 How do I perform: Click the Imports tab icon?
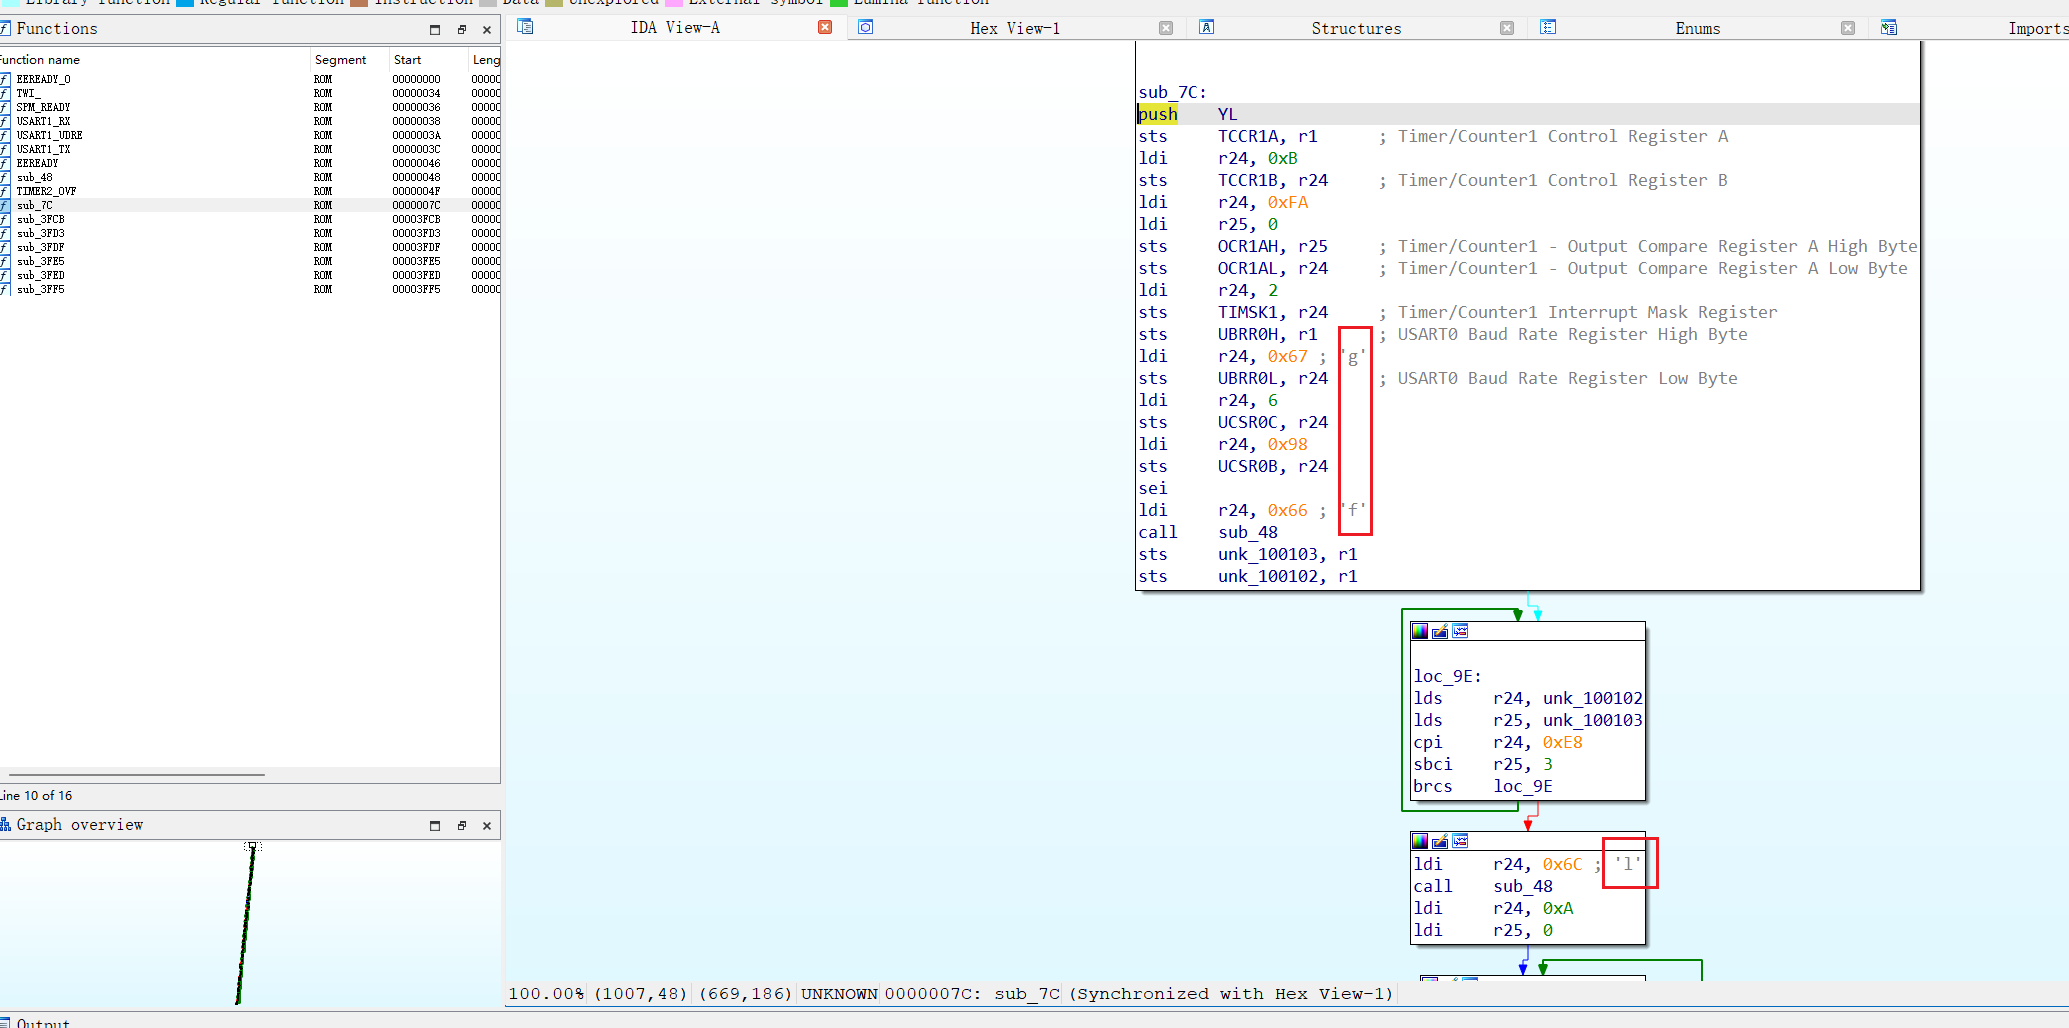tap(1889, 27)
